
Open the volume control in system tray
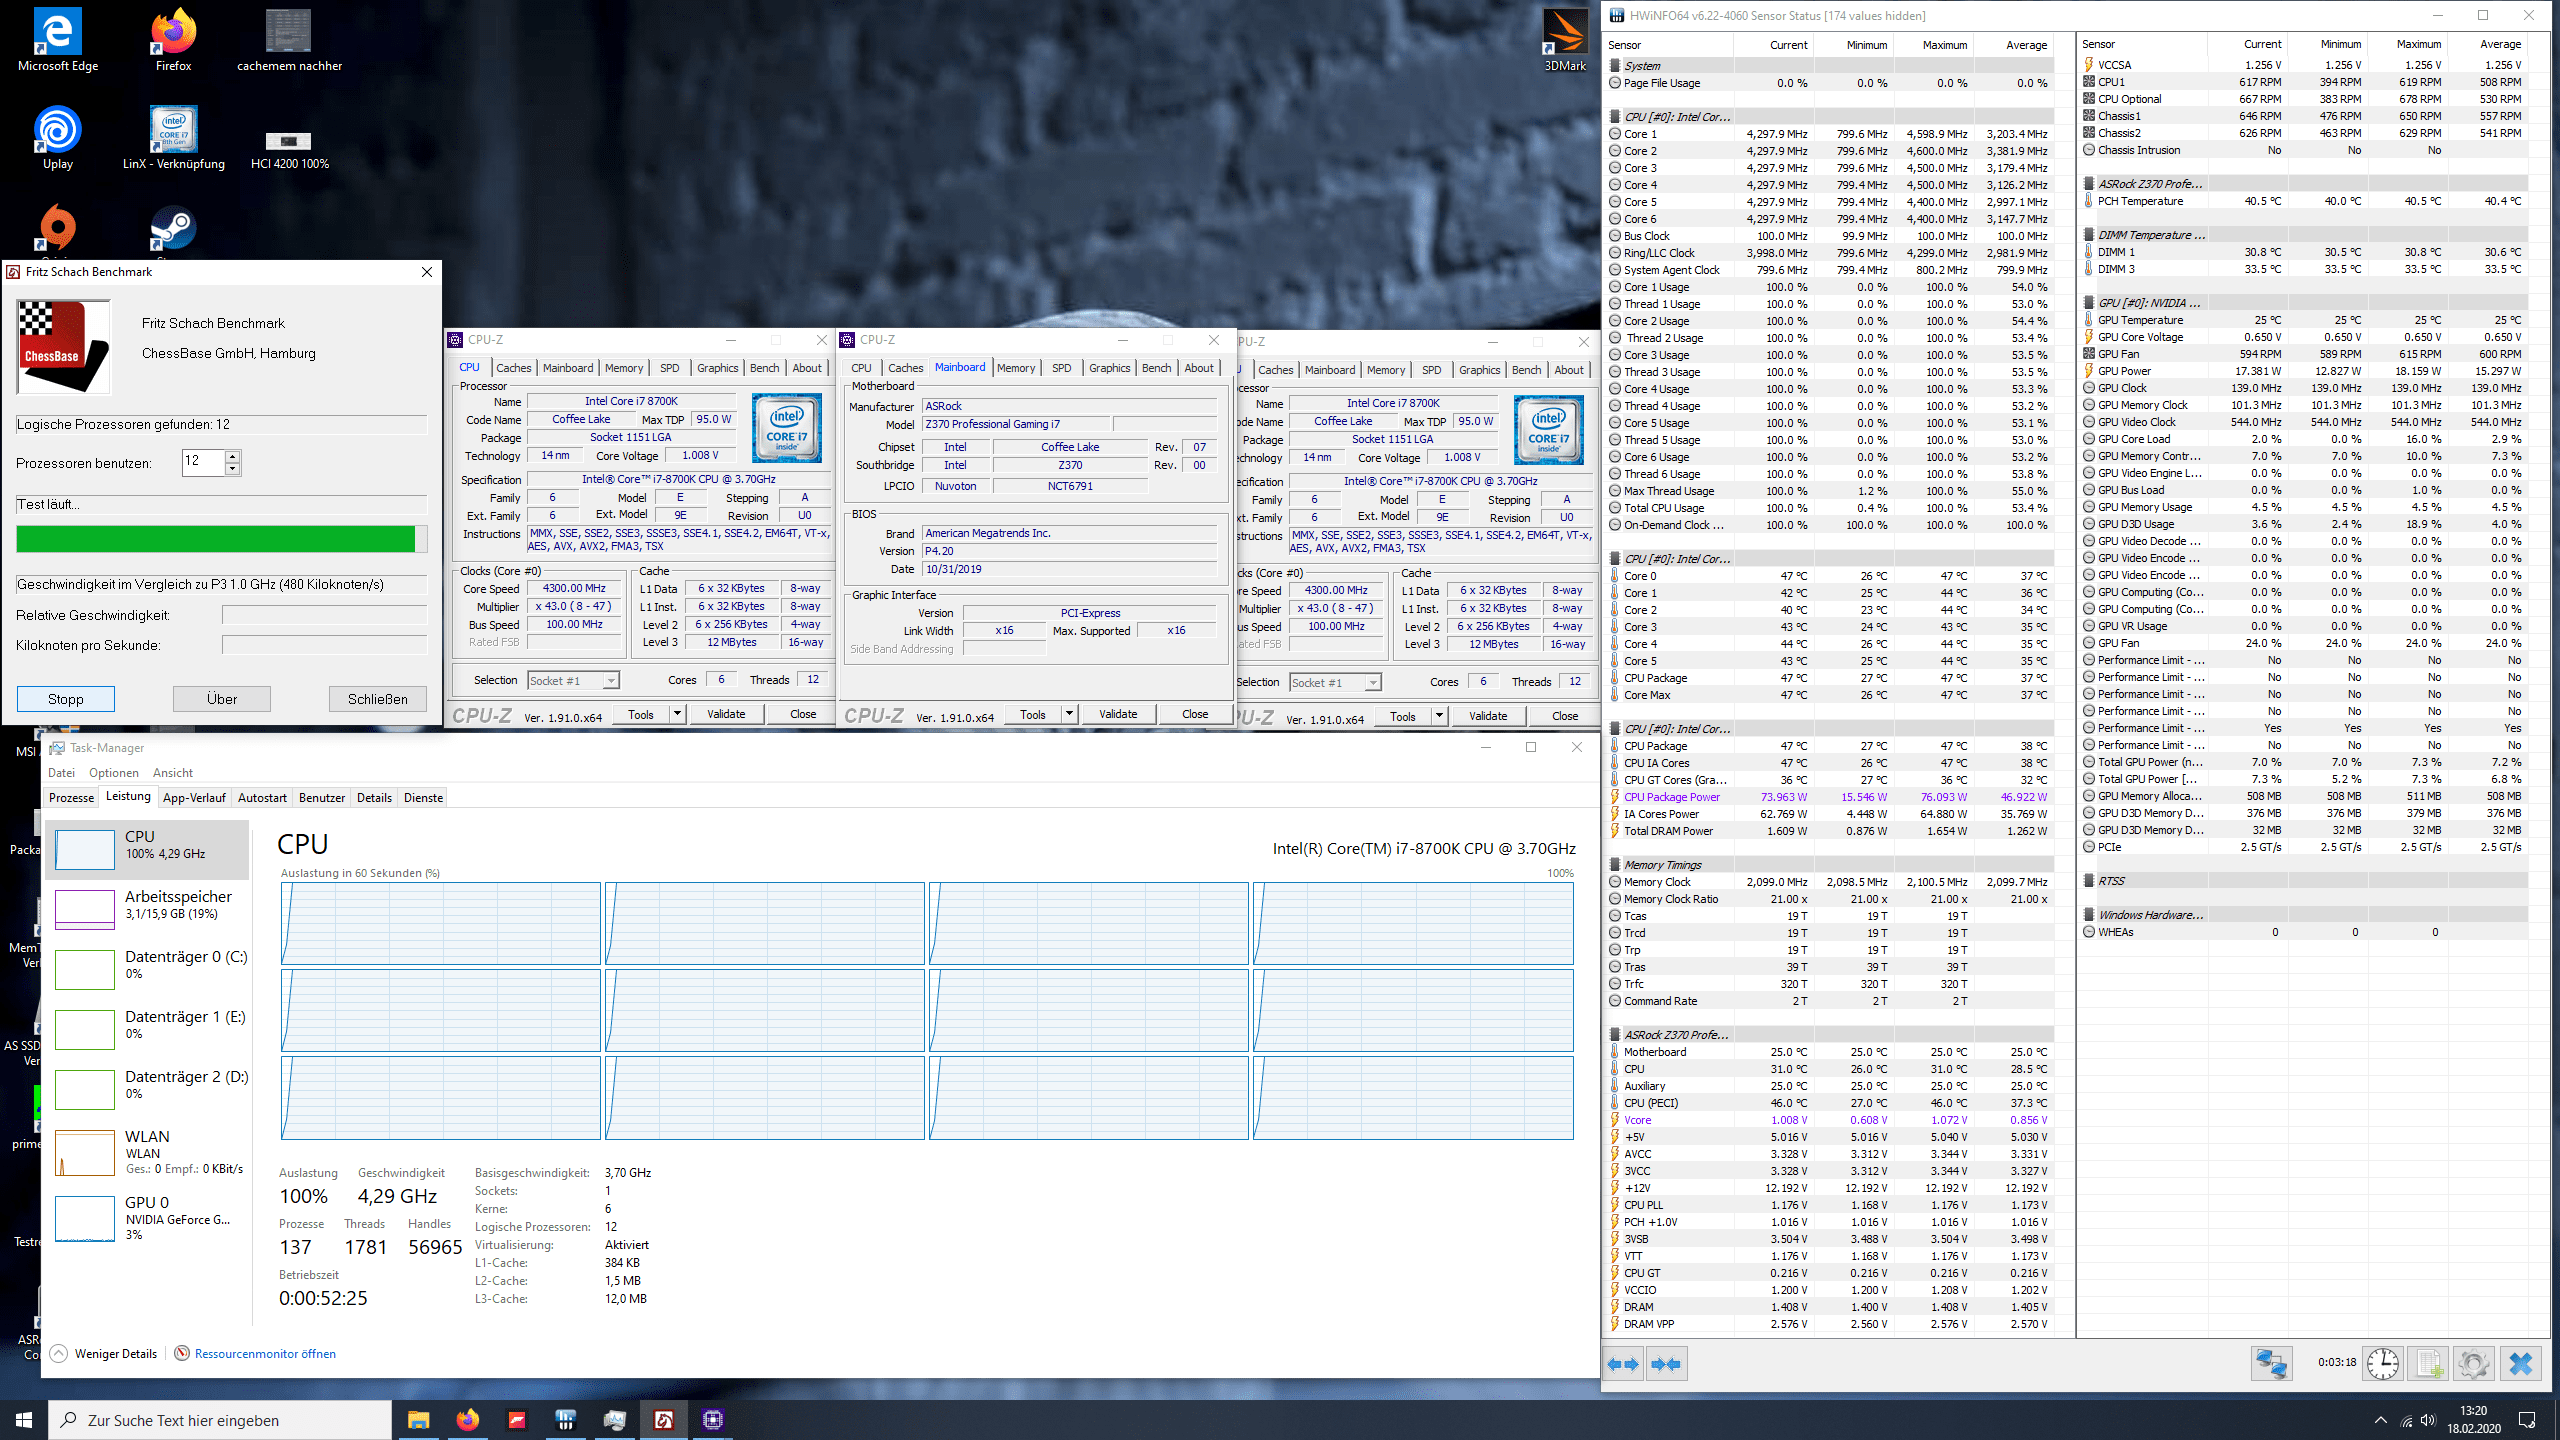coord(2427,1420)
